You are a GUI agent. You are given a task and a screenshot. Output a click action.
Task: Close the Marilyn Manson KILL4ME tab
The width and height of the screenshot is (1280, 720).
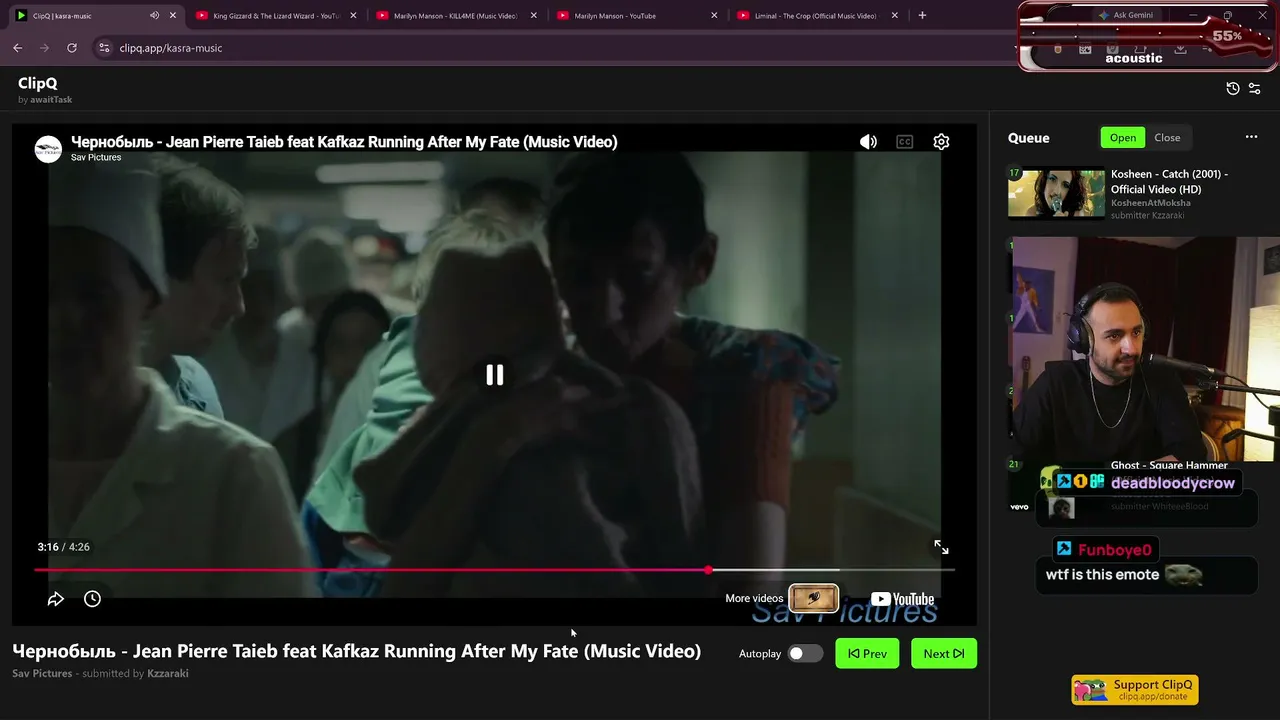coord(534,15)
